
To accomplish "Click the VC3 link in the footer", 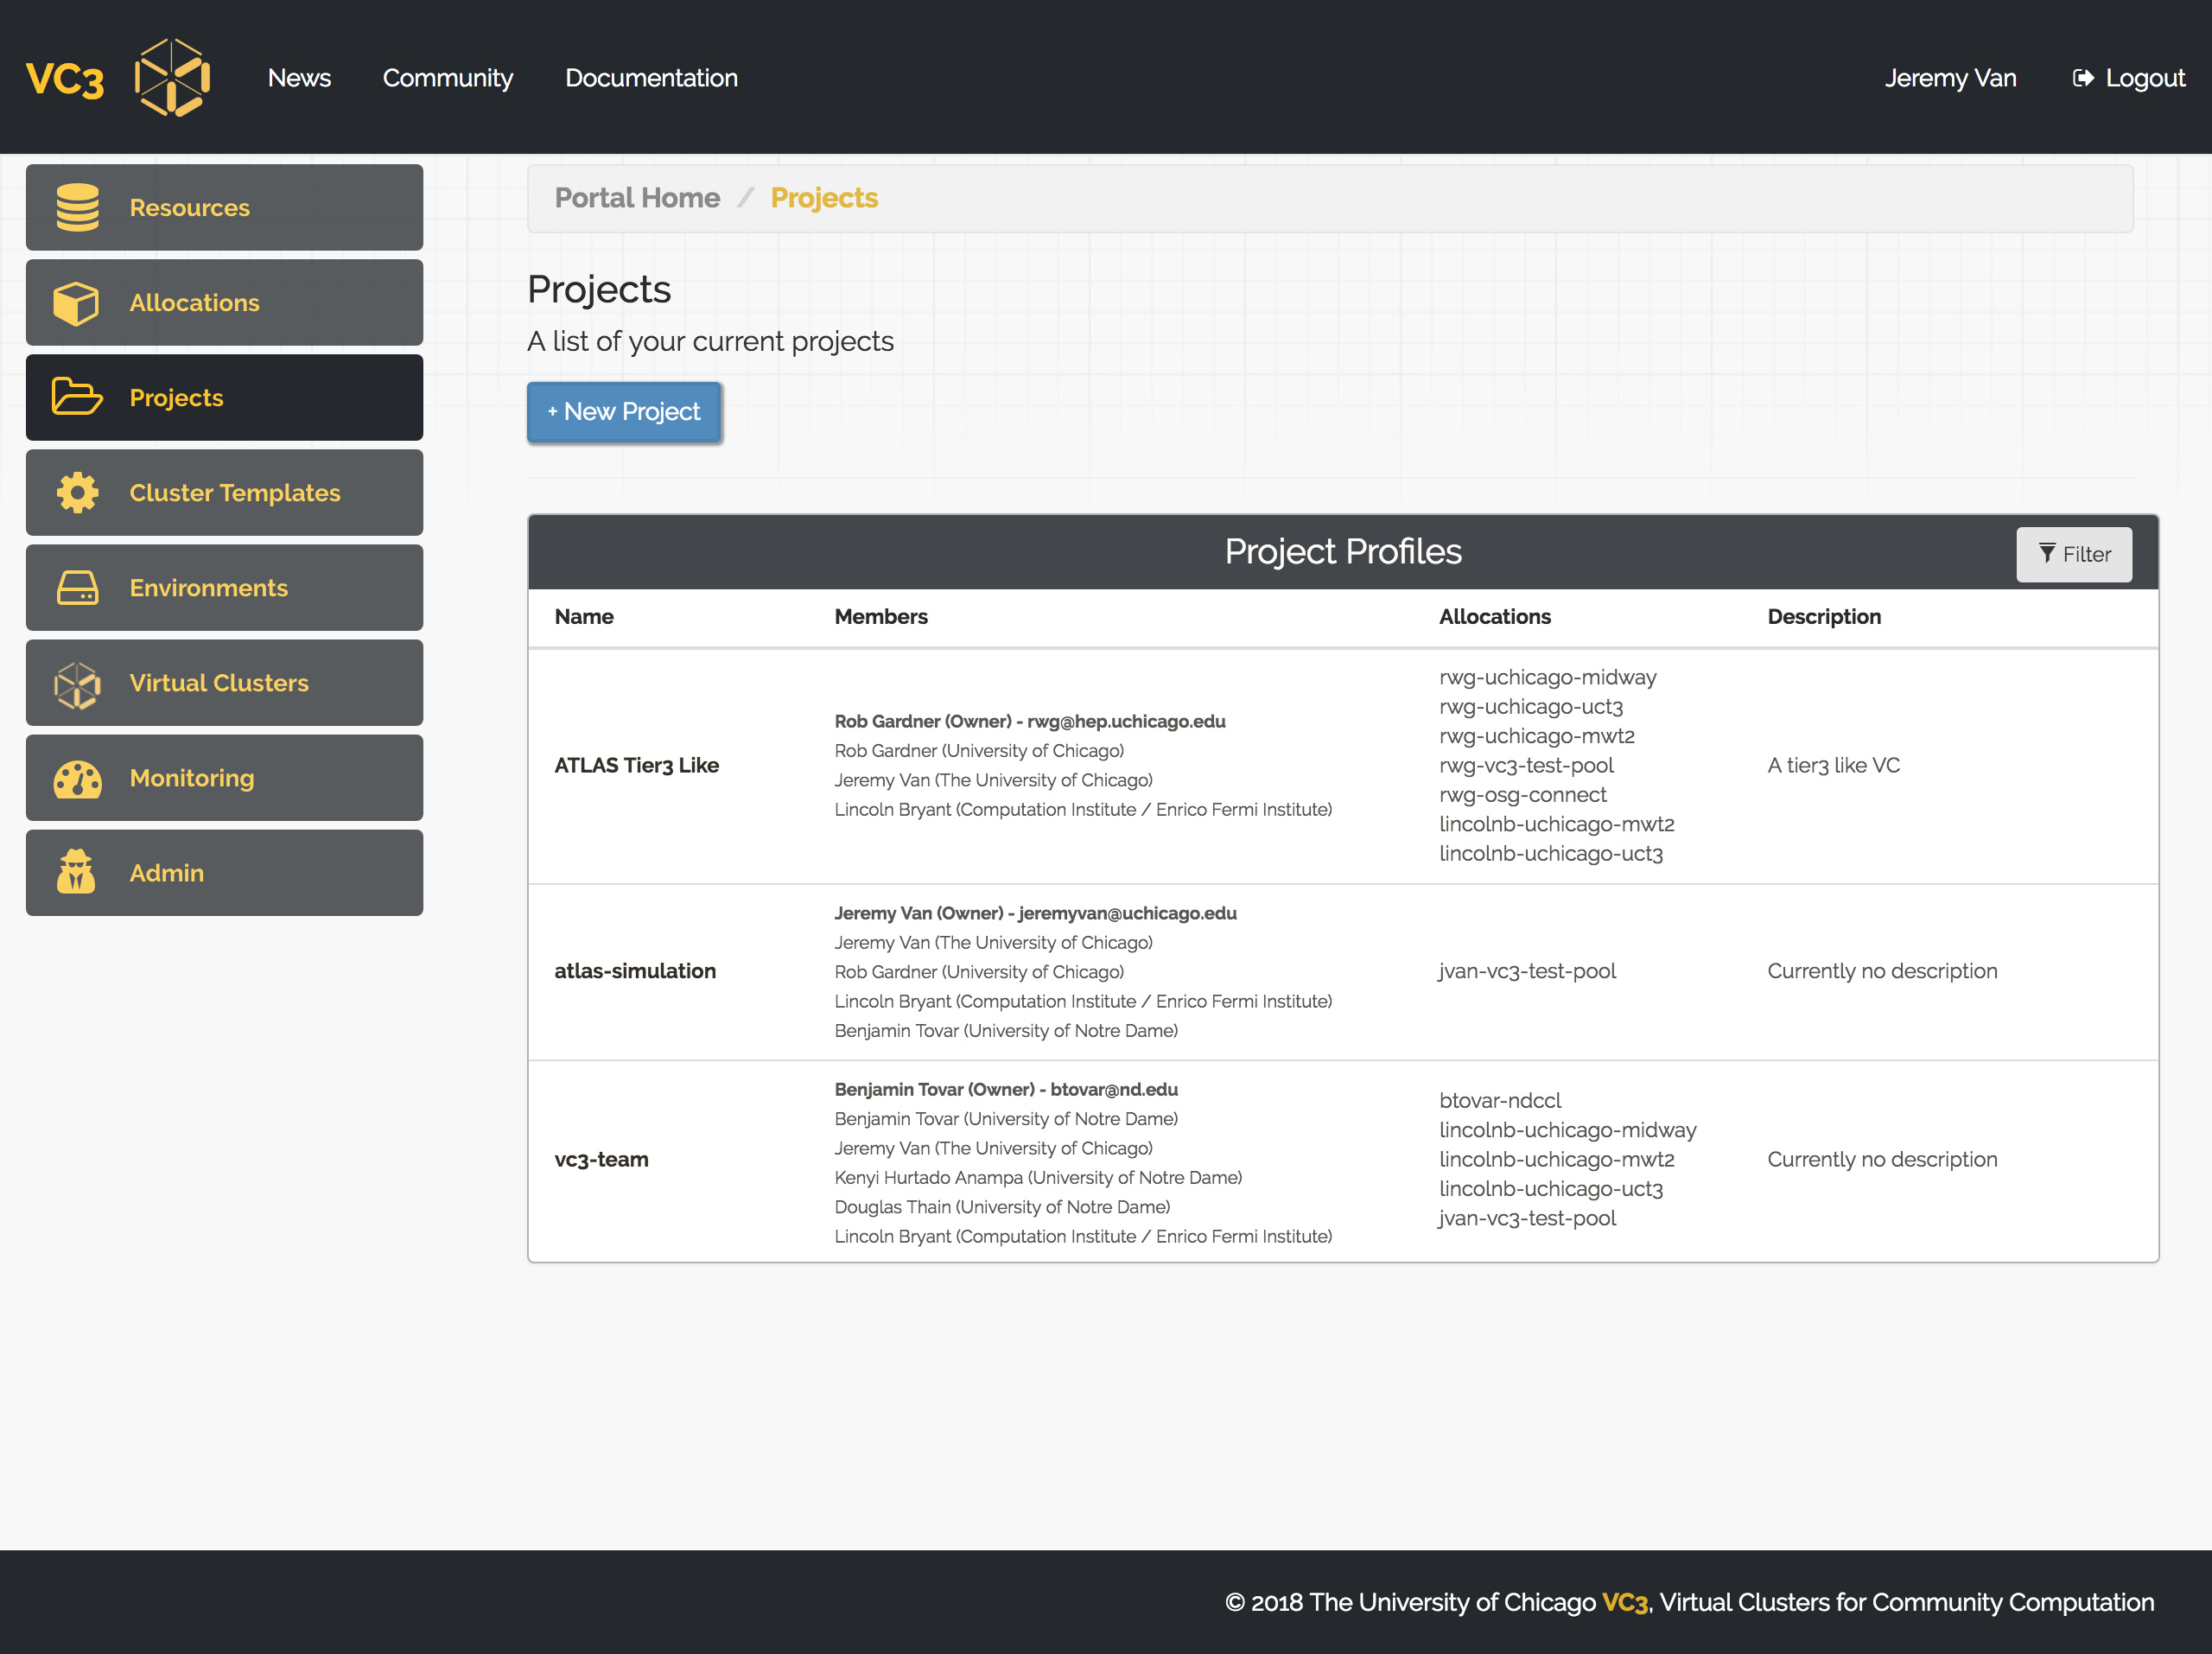I will [x=1624, y=1602].
